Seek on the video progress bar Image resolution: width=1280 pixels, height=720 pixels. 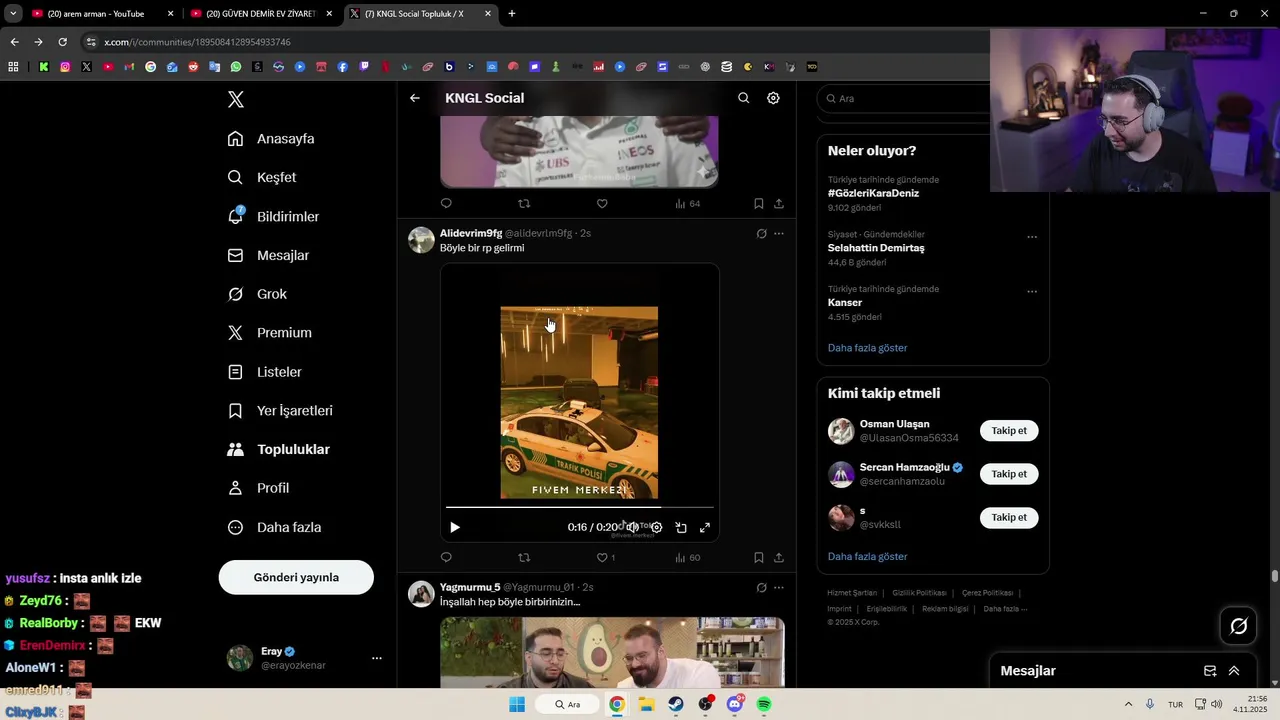coord(580,507)
